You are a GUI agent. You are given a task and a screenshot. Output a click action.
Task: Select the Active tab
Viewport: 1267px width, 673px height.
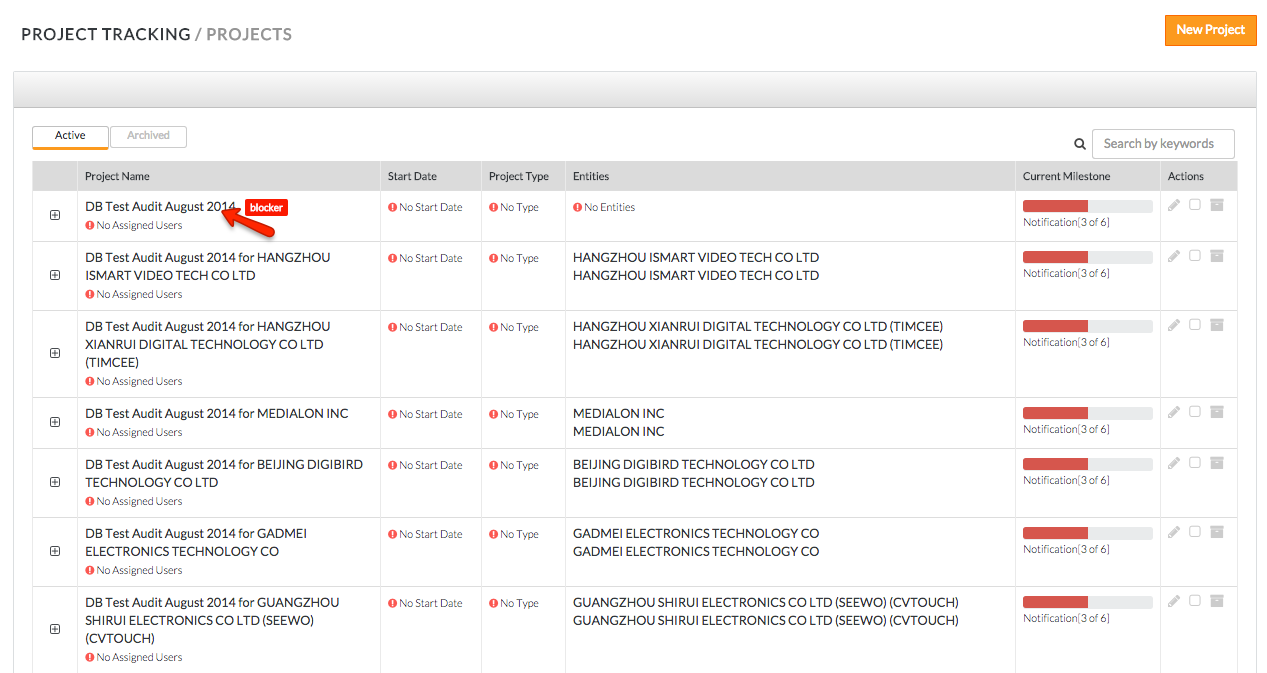click(x=70, y=136)
